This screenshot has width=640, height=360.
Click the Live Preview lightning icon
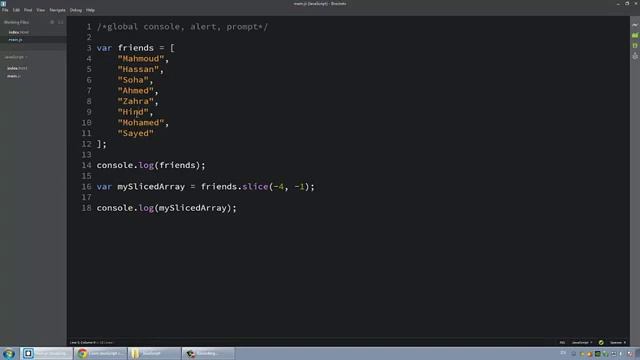(x=635, y=25)
